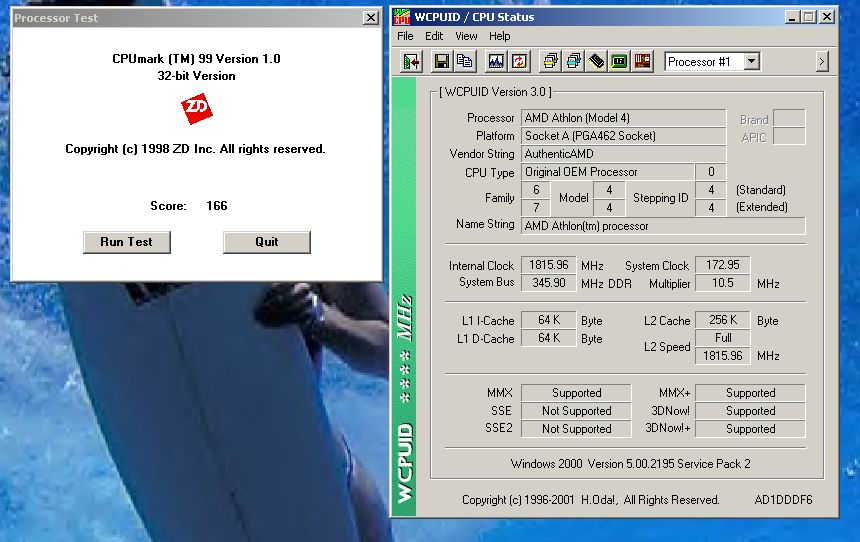The height and width of the screenshot is (542, 860).
Task: Click SSE 'Not Supported' status field
Action: pyautogui.click(x=576, y=411)
